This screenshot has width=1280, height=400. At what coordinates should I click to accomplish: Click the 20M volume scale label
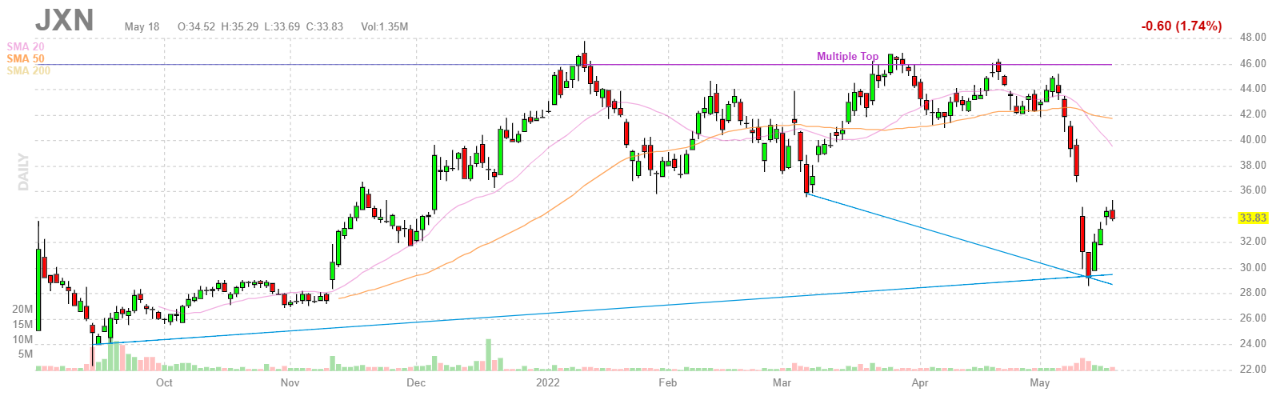point(22,311)
